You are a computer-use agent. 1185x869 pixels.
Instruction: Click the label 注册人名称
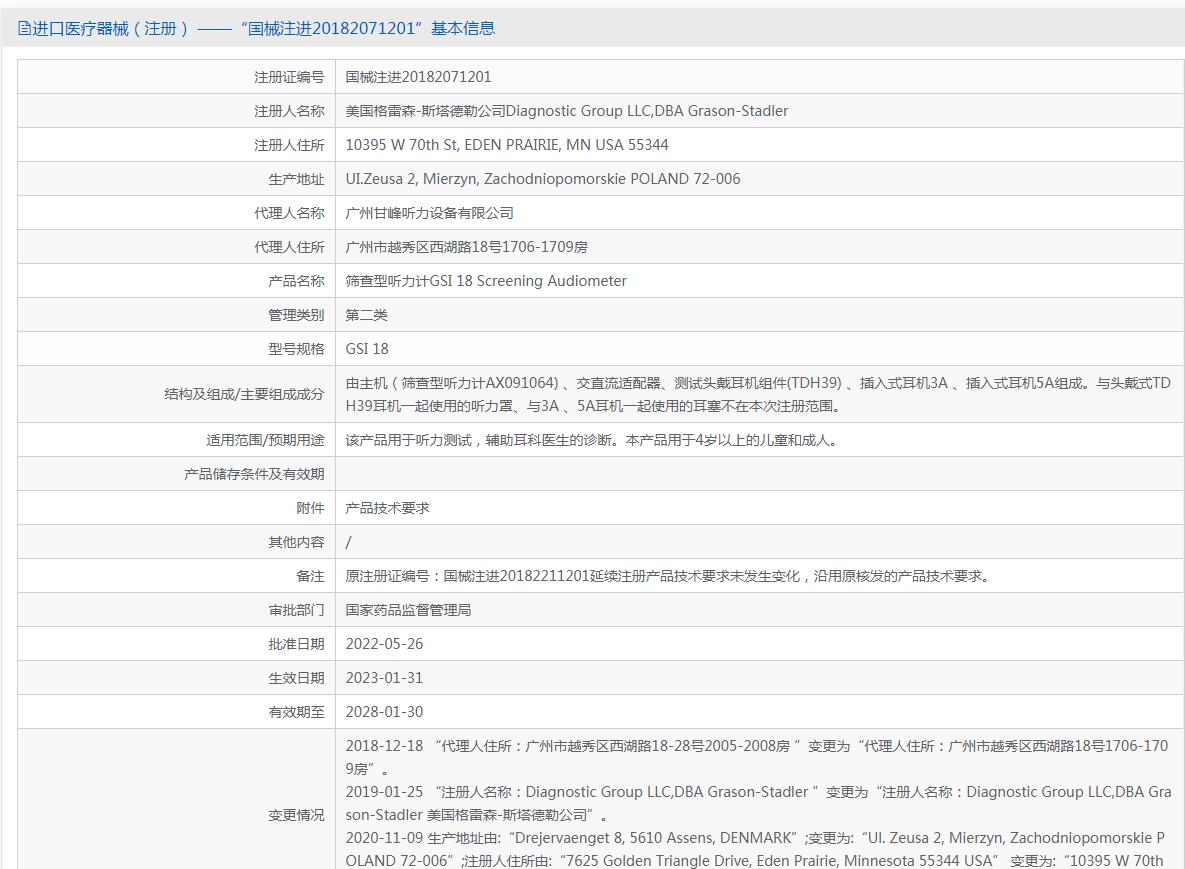[x=289, y=111]
